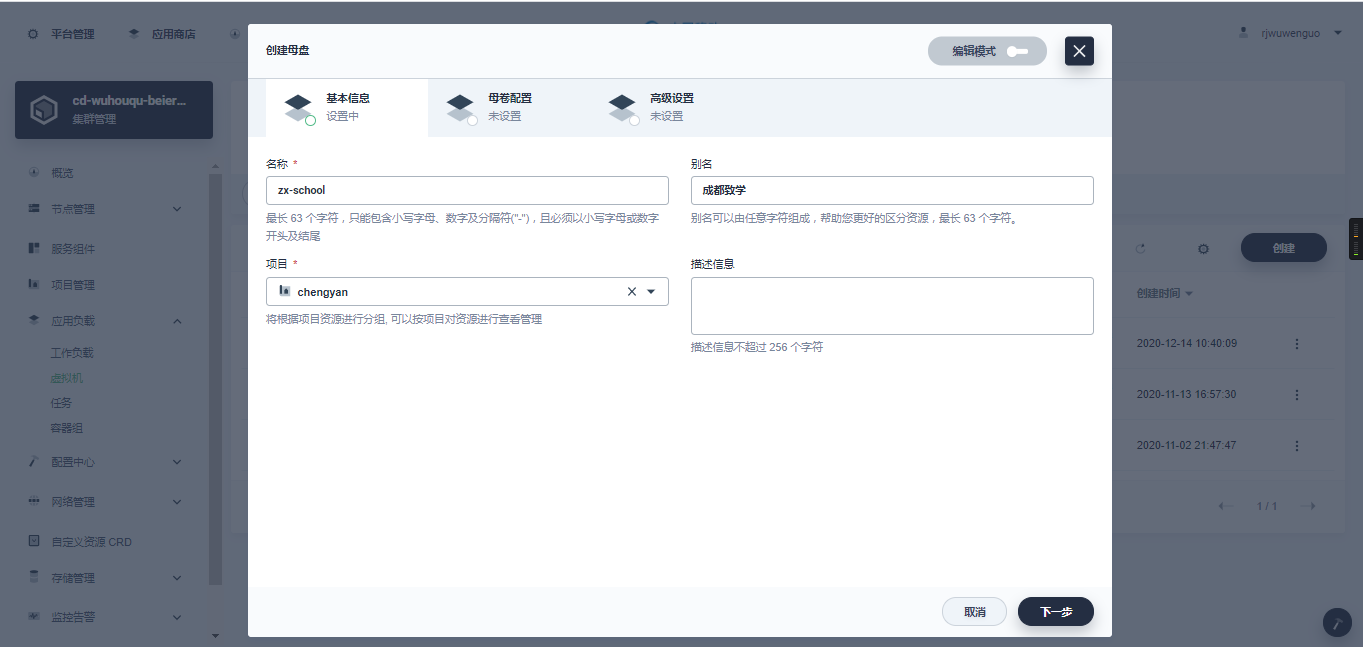1363x647 pixels.
Task: Select the 基本信息 step tab
Action: [346, 107]
